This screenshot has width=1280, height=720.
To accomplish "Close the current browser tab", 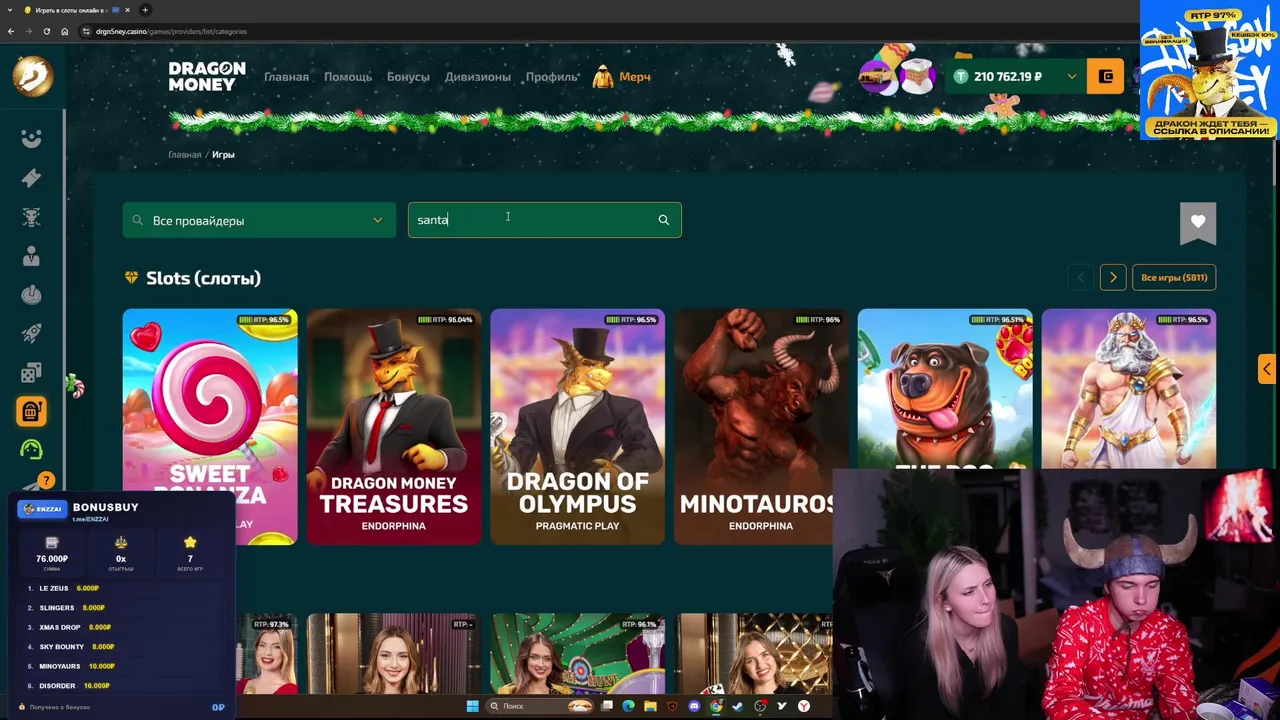I will 127,10.
